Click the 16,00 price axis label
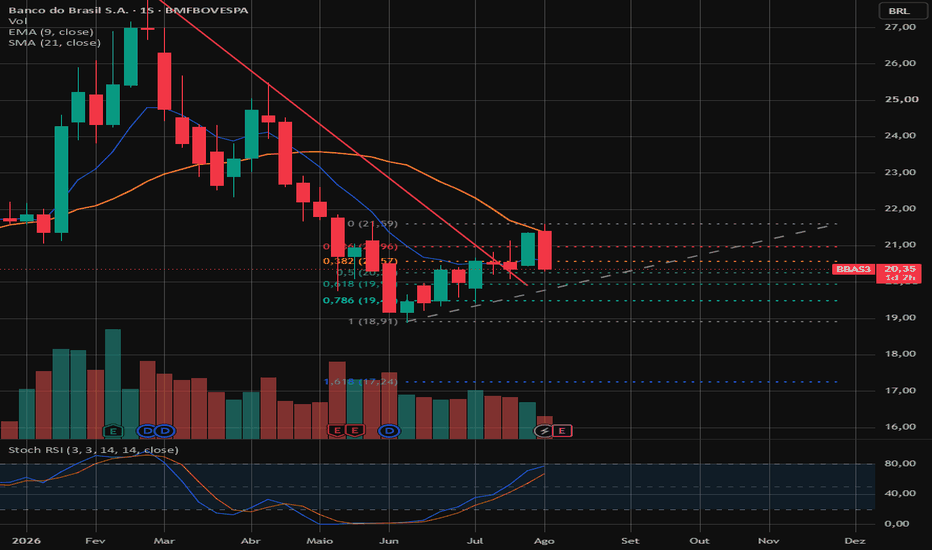The image size is (932, 550). 900,427
